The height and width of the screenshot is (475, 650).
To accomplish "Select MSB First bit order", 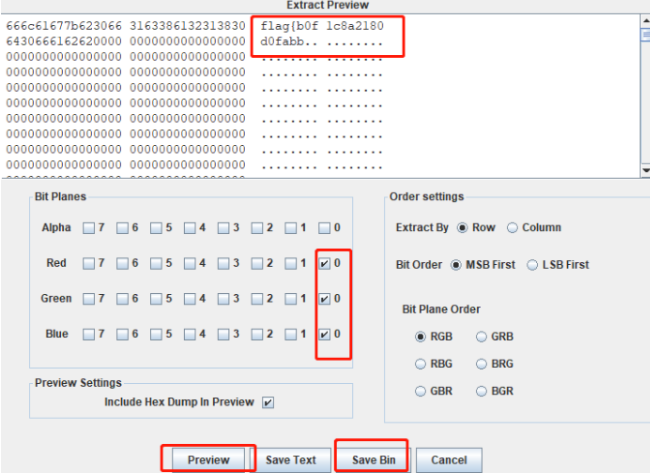I will tap(456, 265).
